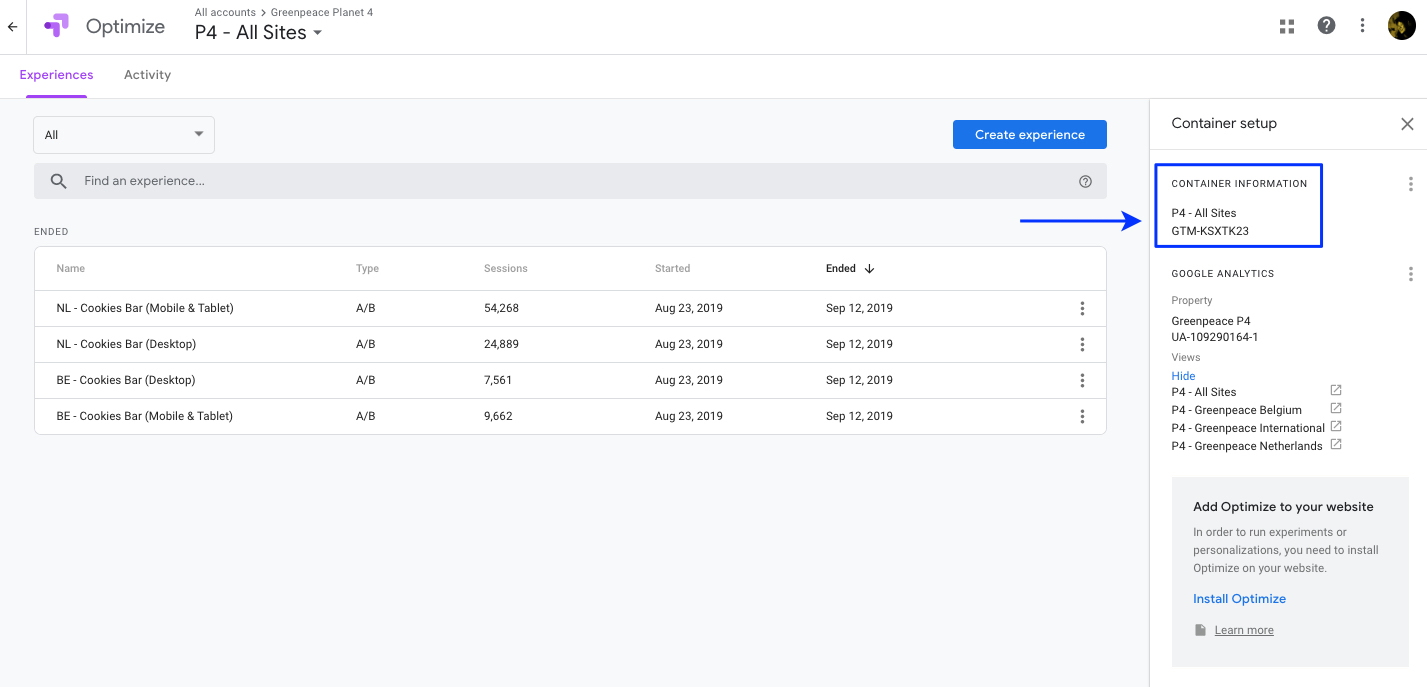This screenshot has width=1427, height=687.
Task: Open Greenpeace Netherlands view external link
Action: [x=1335, y=445]
